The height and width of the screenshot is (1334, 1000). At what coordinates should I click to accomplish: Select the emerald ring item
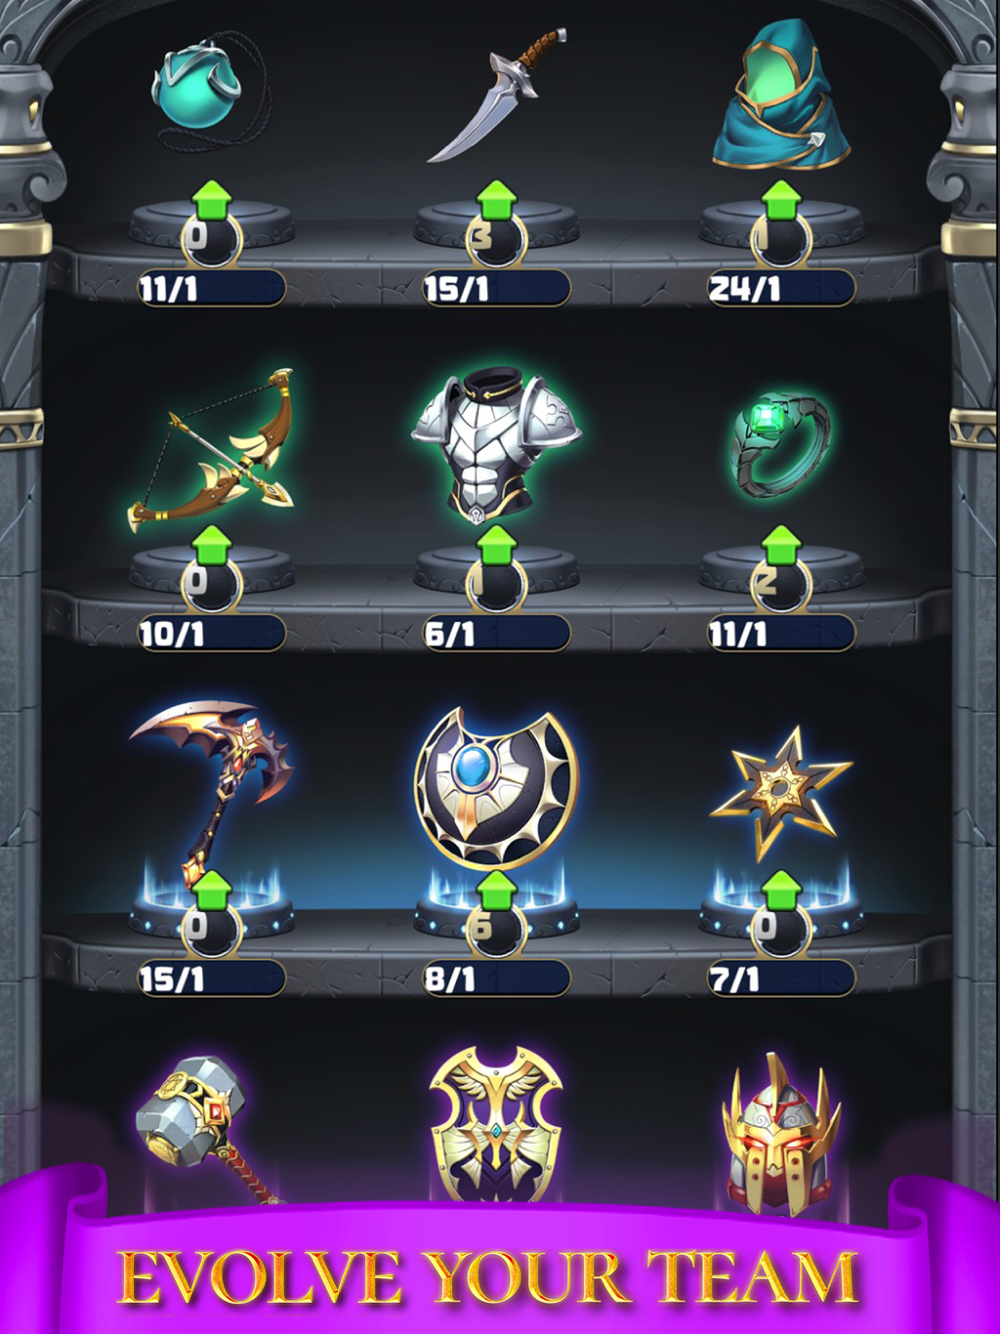pyautogui.click(x=781, y=445)
